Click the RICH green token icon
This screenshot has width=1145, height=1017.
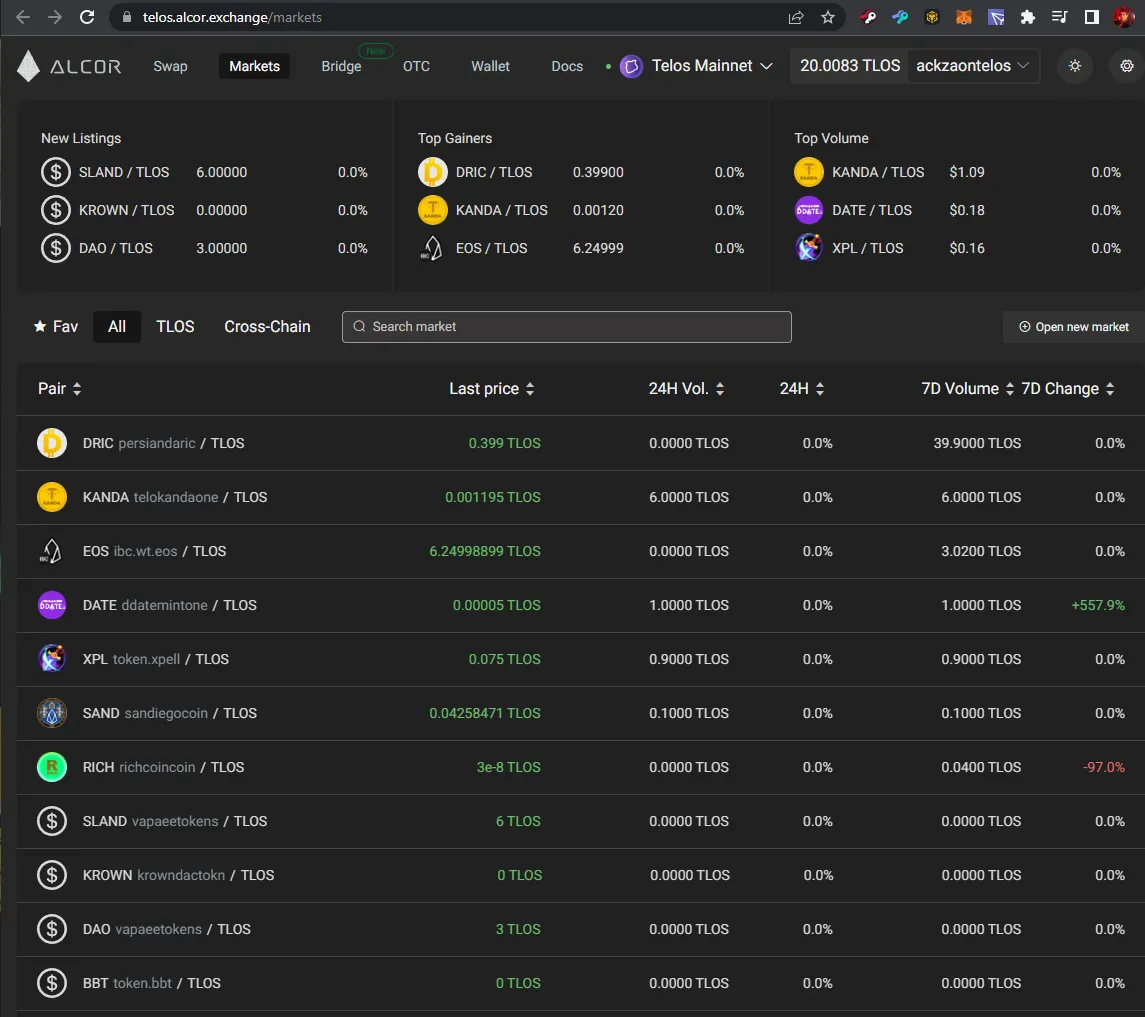tap(52, 767)
